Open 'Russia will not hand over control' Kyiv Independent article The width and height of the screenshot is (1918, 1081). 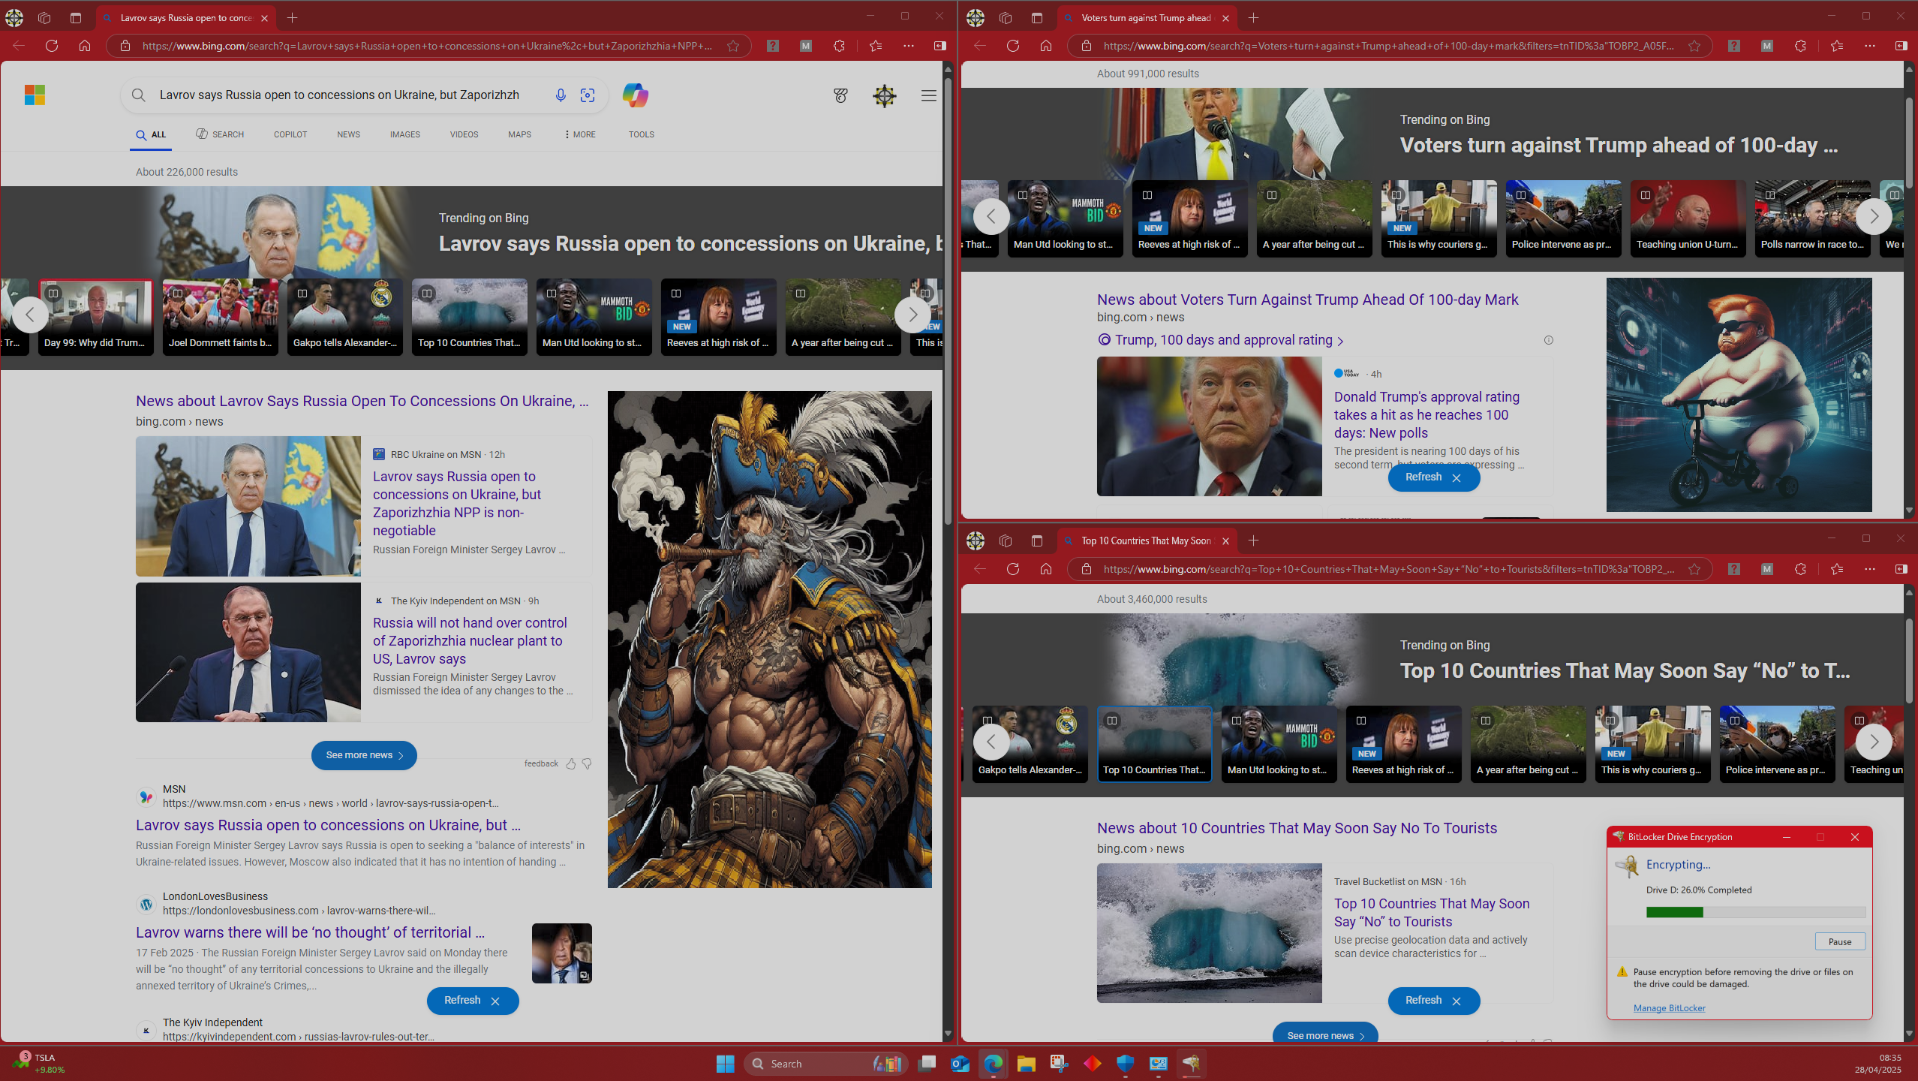pos(470,640)
